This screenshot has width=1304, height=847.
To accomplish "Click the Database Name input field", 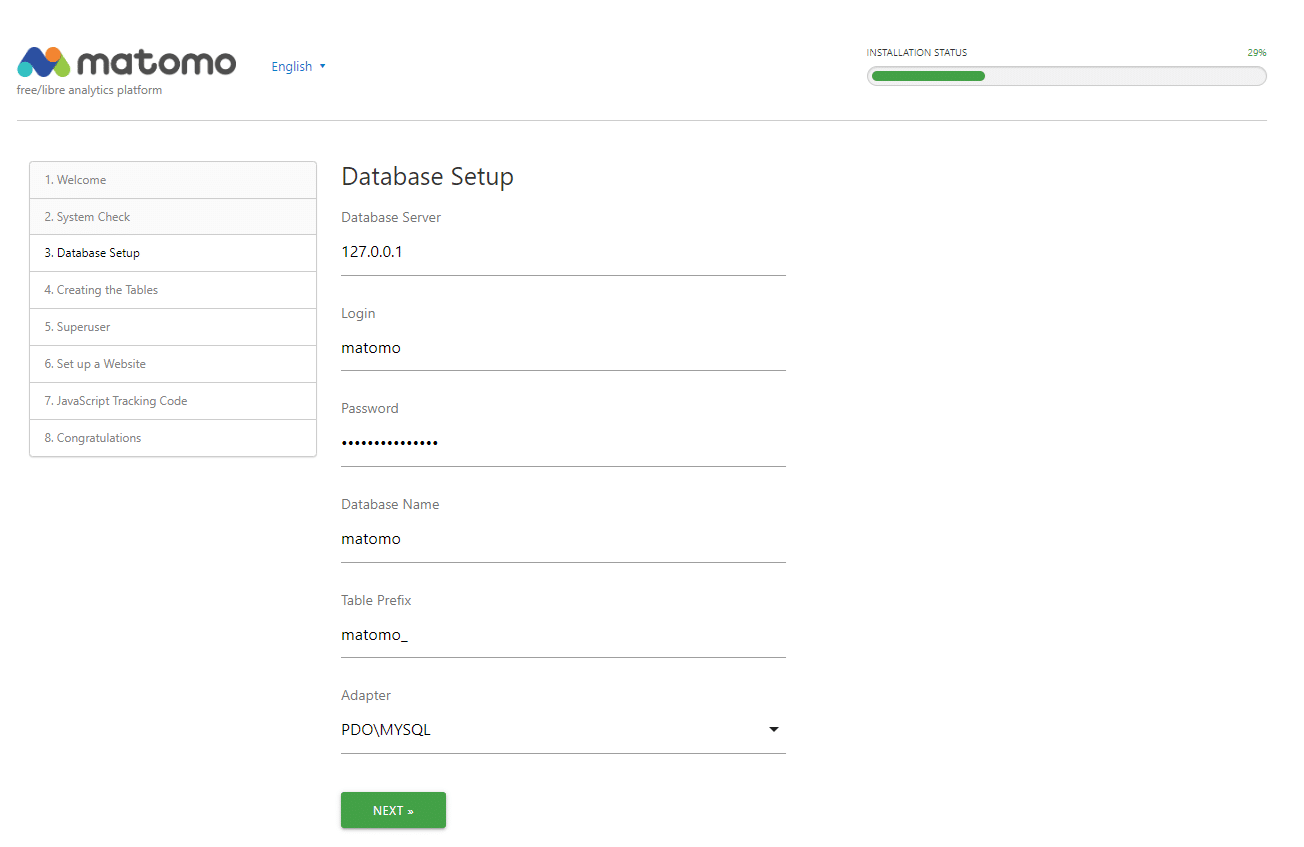I will point(563,539).
